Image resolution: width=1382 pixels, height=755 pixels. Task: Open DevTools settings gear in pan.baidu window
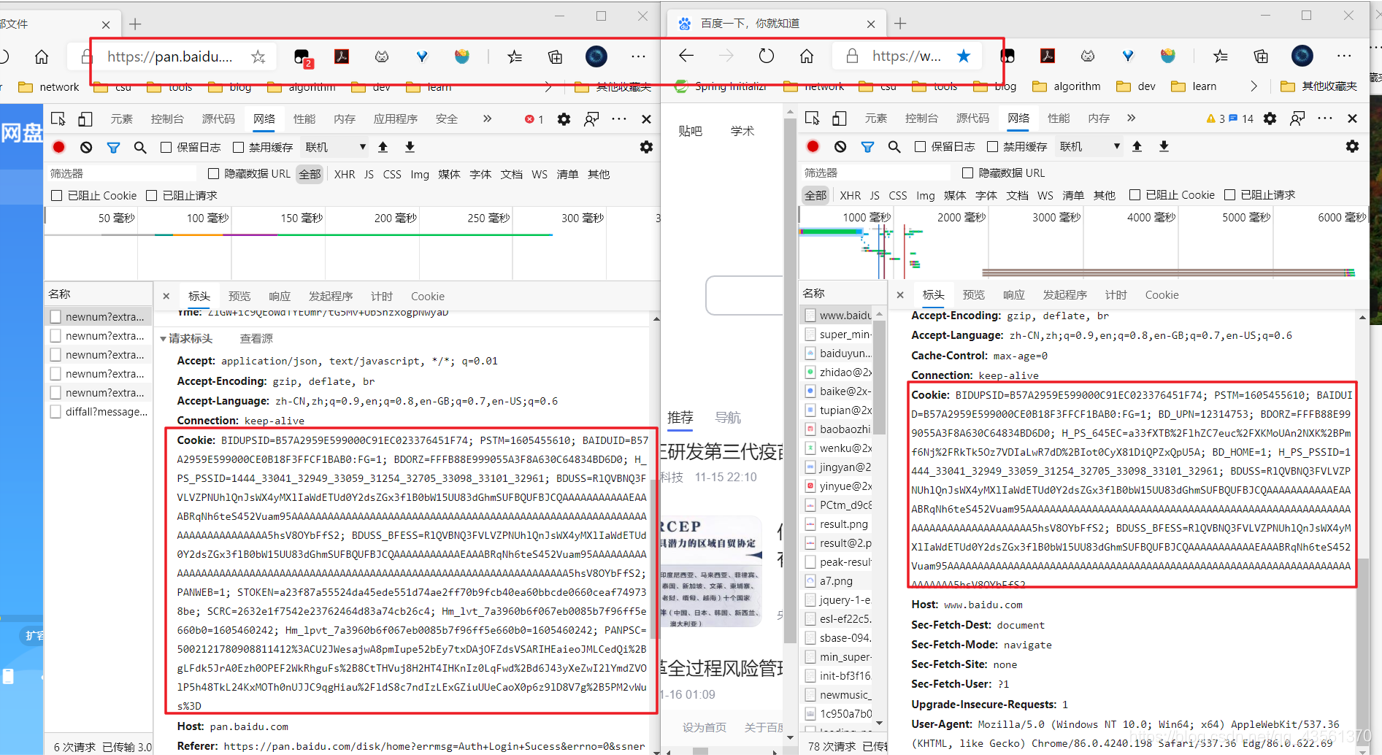pyautogui.click(x=564, y=119)
